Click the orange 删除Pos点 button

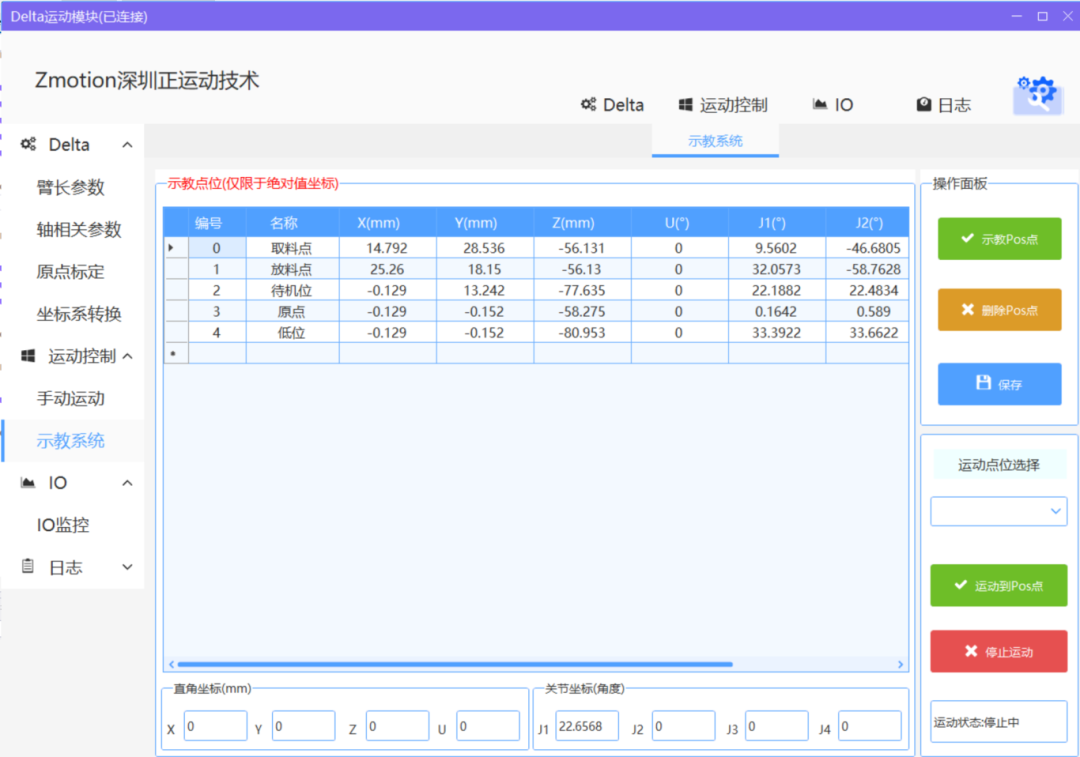coord(999,309)
